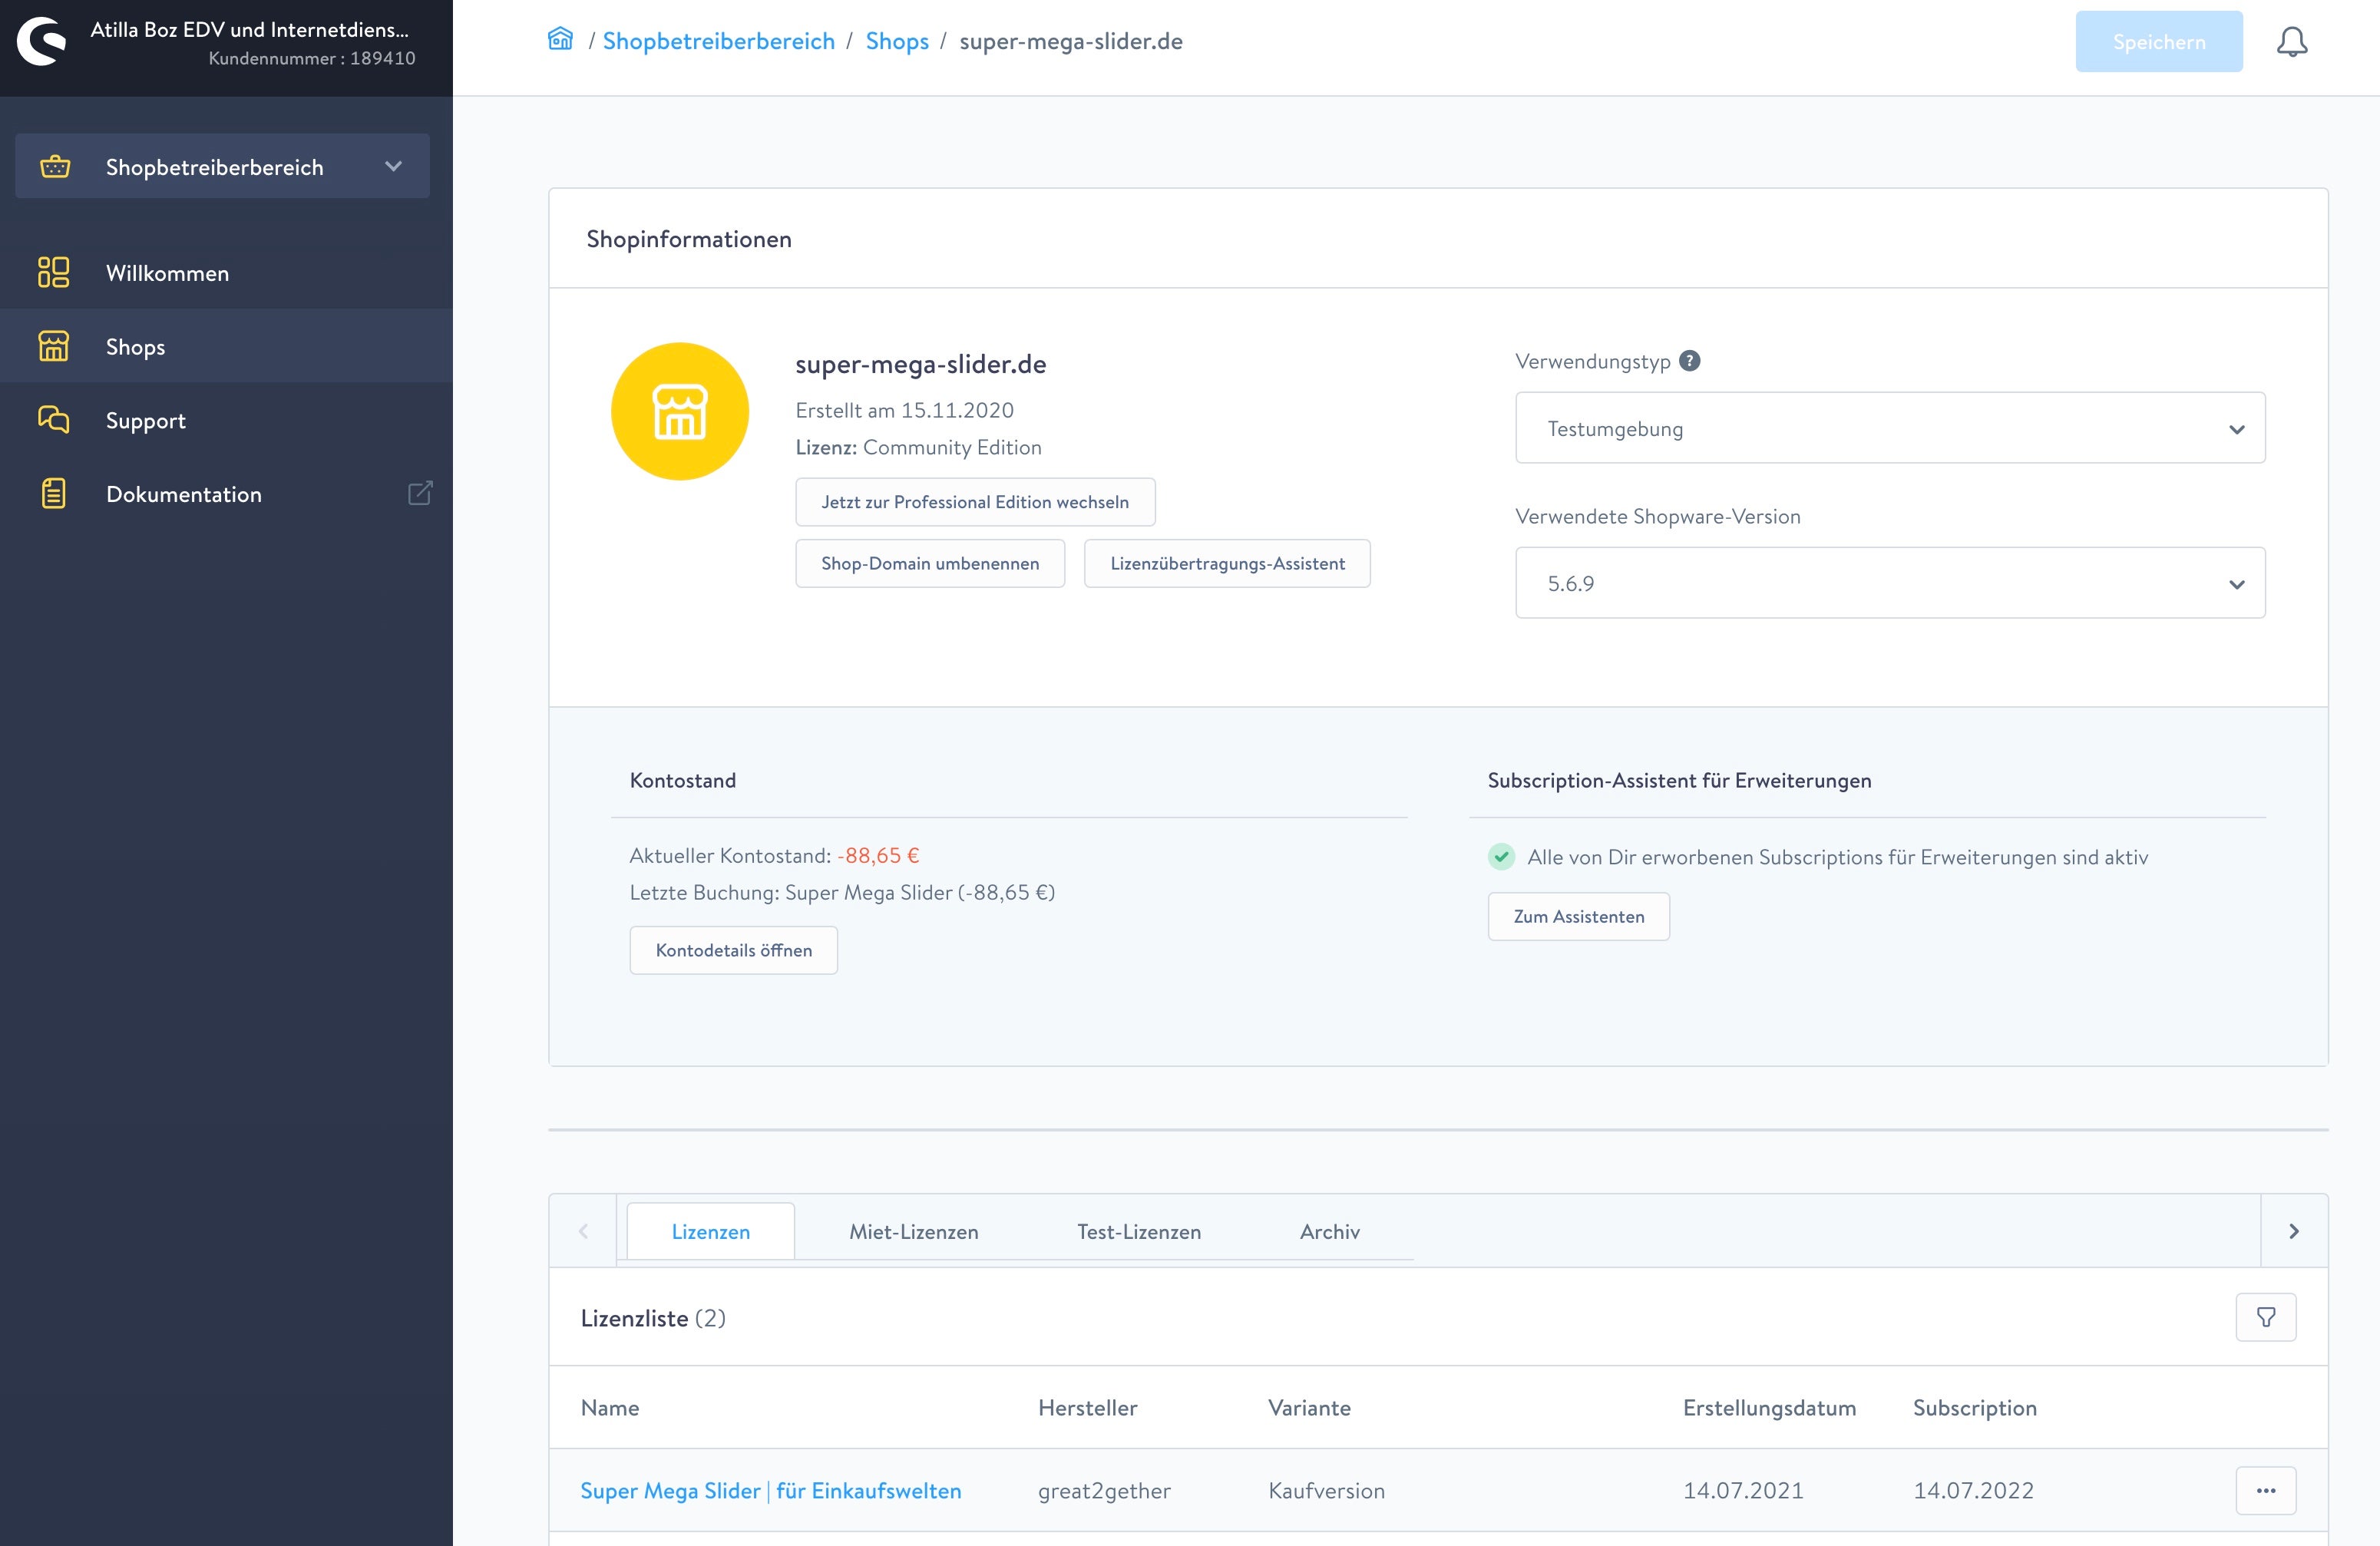The height and width of the screenshot is (1546, 2380).
Task: Click the Kontodetails öffnen button
Action: pyautogui.click(x=733, y=950)
